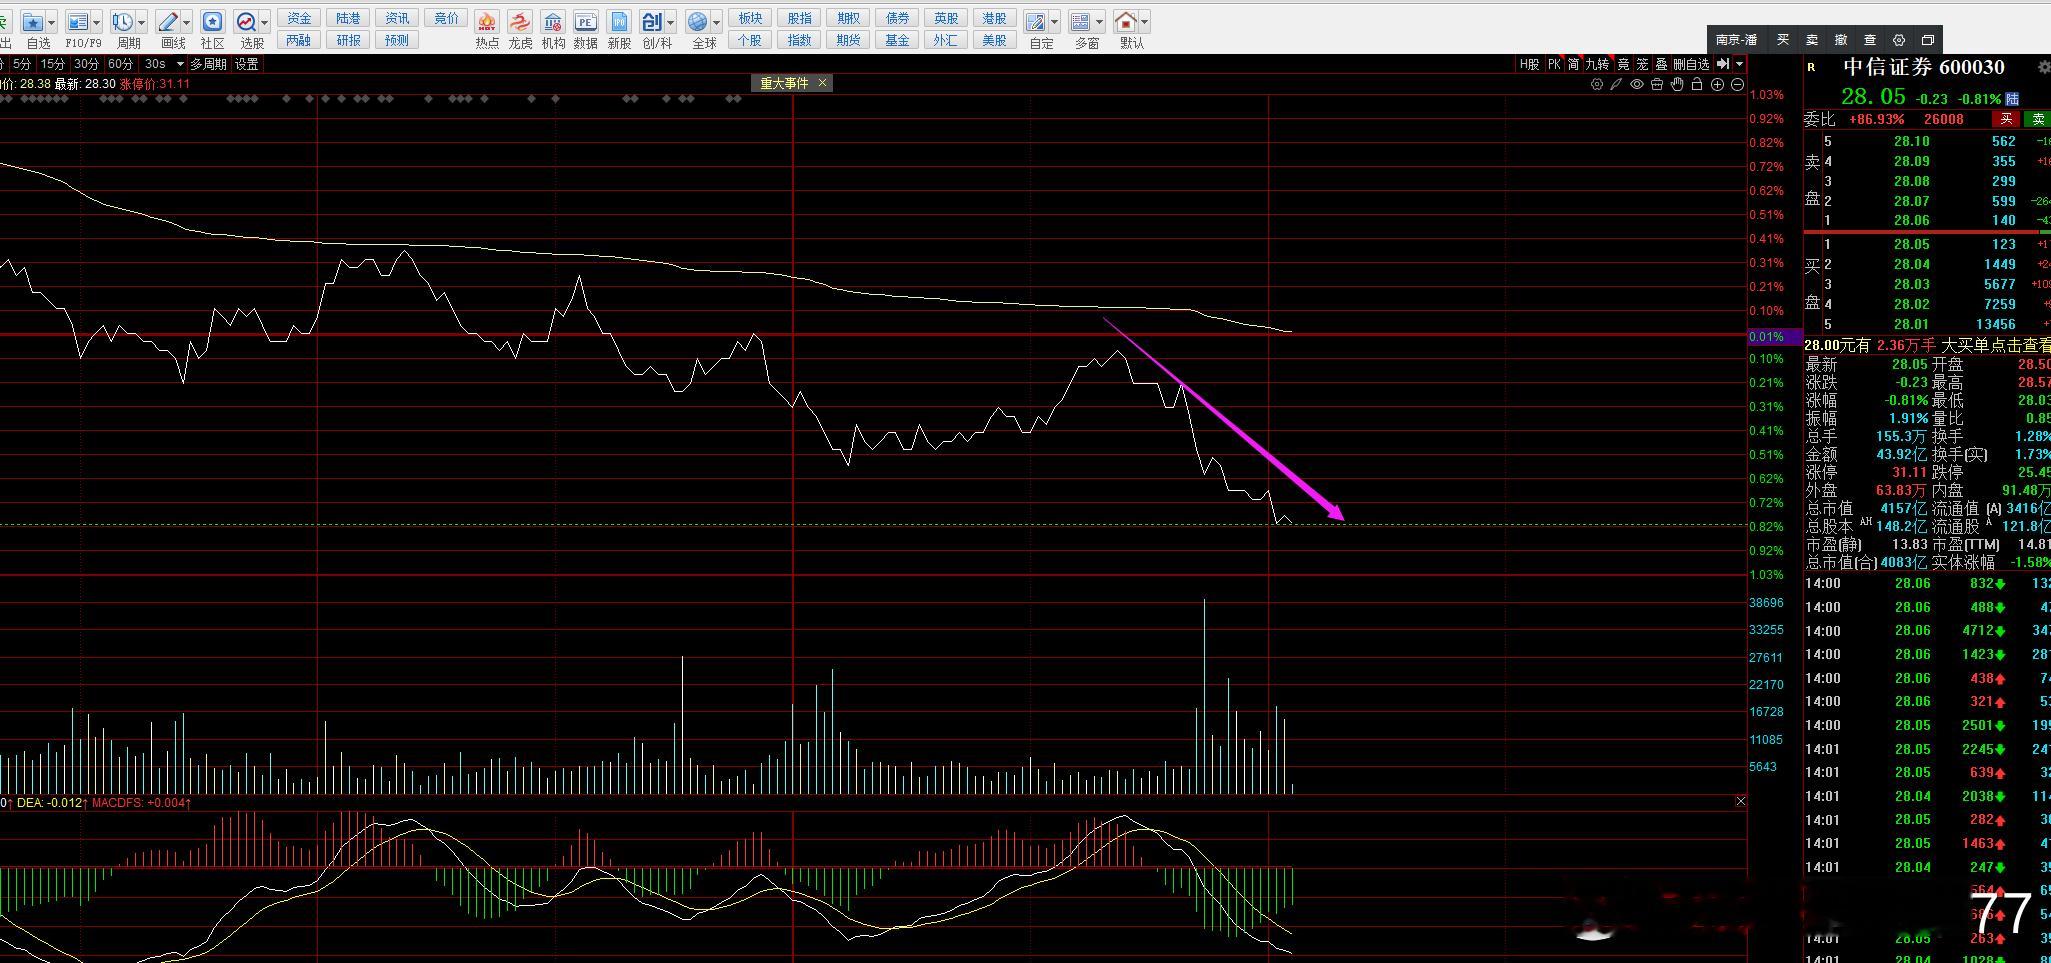Expand the 自选 dropdown arrow

point(52,22)
